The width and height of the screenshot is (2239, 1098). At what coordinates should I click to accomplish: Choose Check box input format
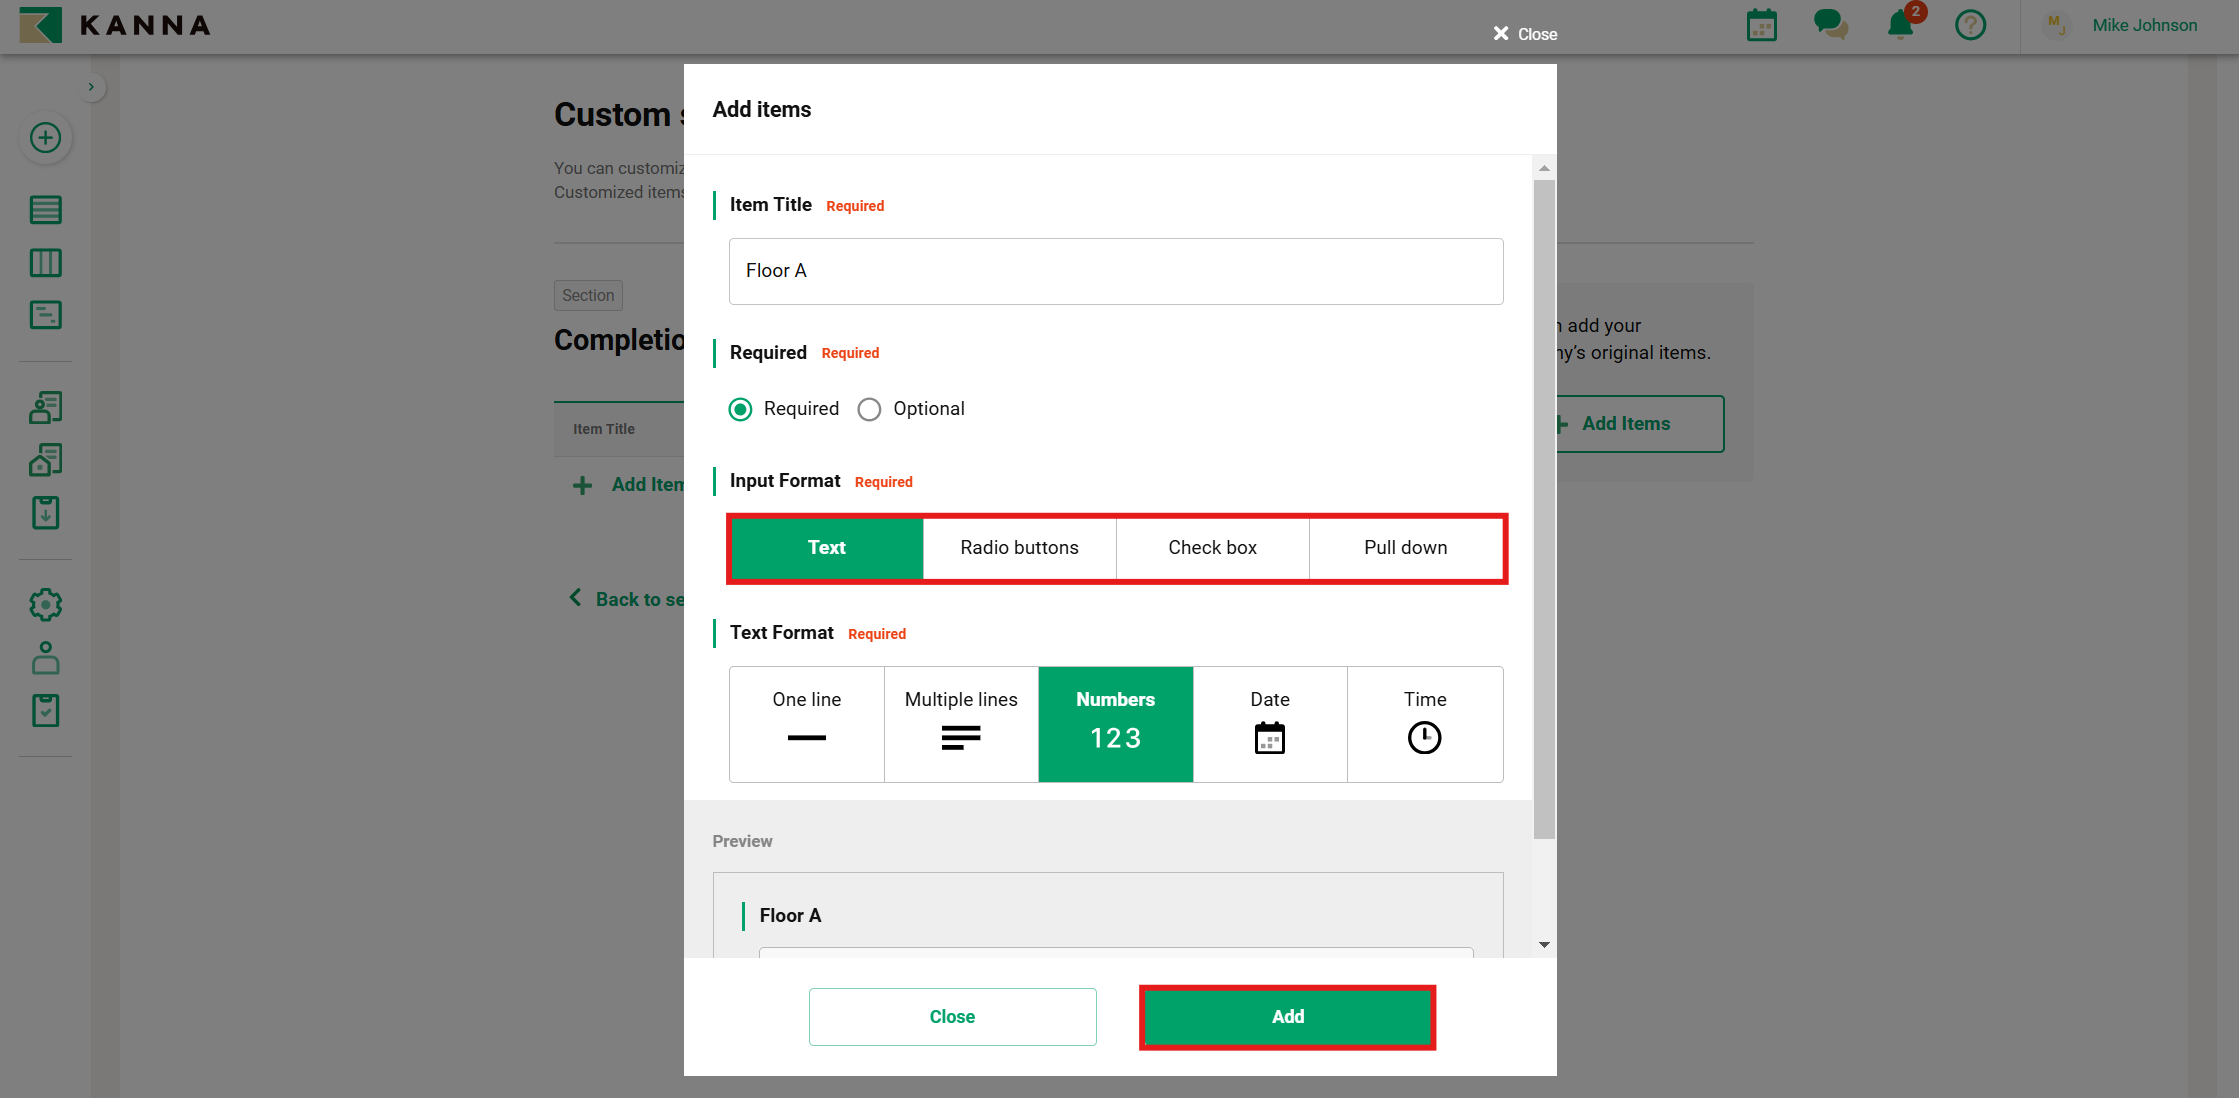tap(1212, 548)
